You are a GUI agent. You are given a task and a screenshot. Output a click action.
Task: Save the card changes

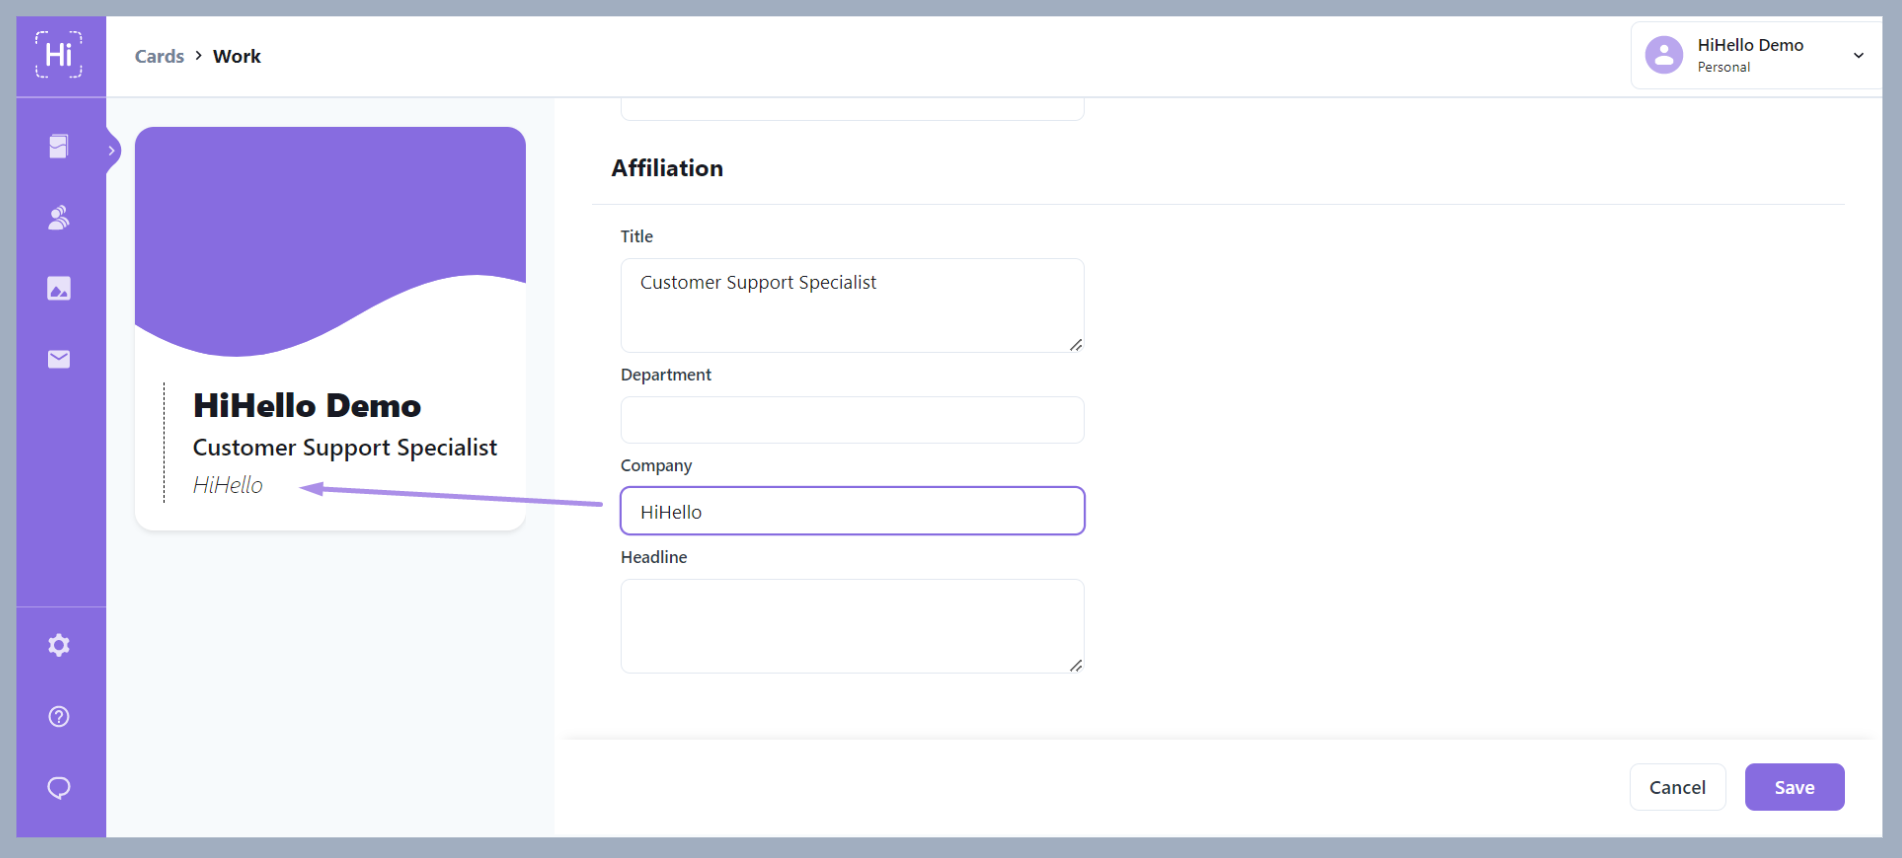(1794, 787)
